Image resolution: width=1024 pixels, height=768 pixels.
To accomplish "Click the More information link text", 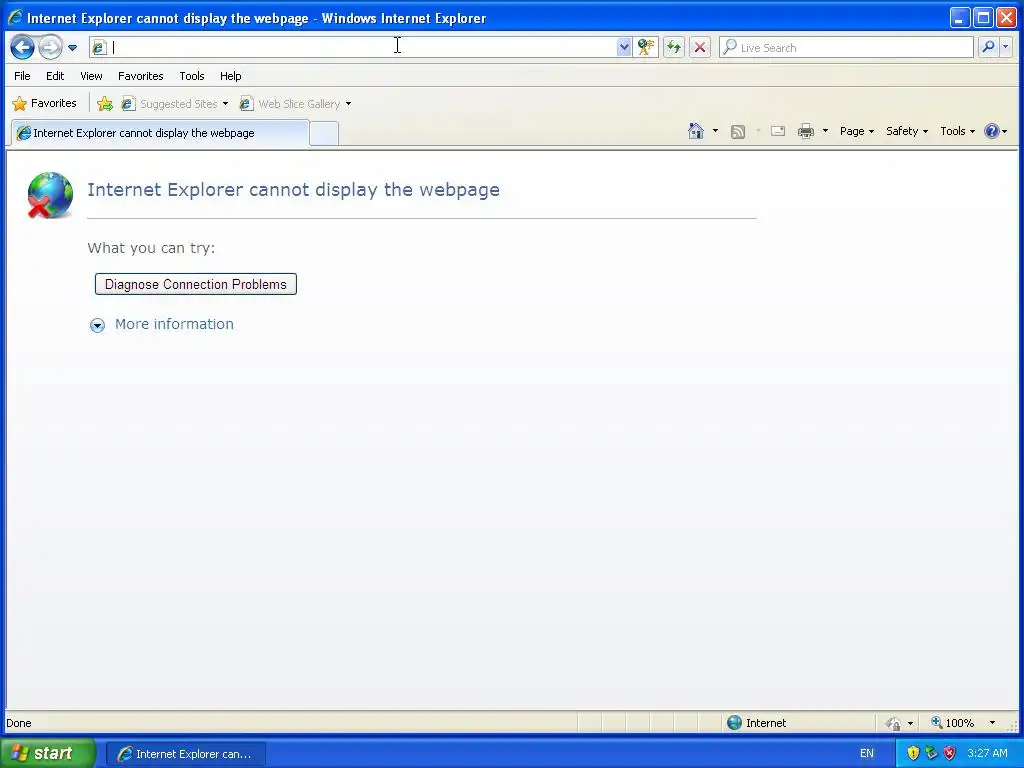I will click(x=174, y=324).
